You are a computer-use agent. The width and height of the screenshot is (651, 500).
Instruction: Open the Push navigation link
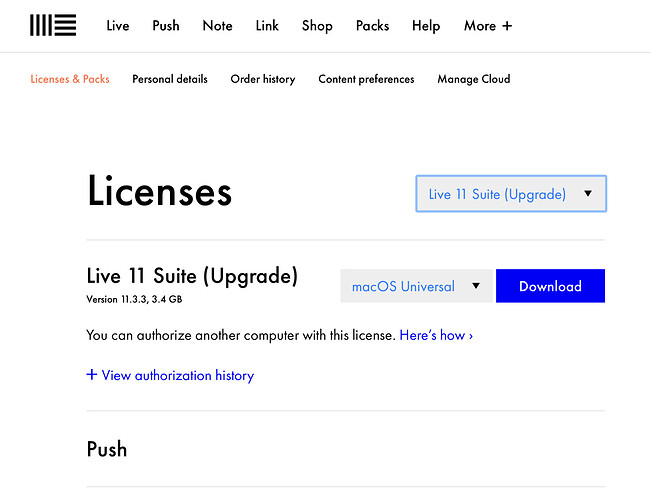pyautogui.click(x=166, y=26)
